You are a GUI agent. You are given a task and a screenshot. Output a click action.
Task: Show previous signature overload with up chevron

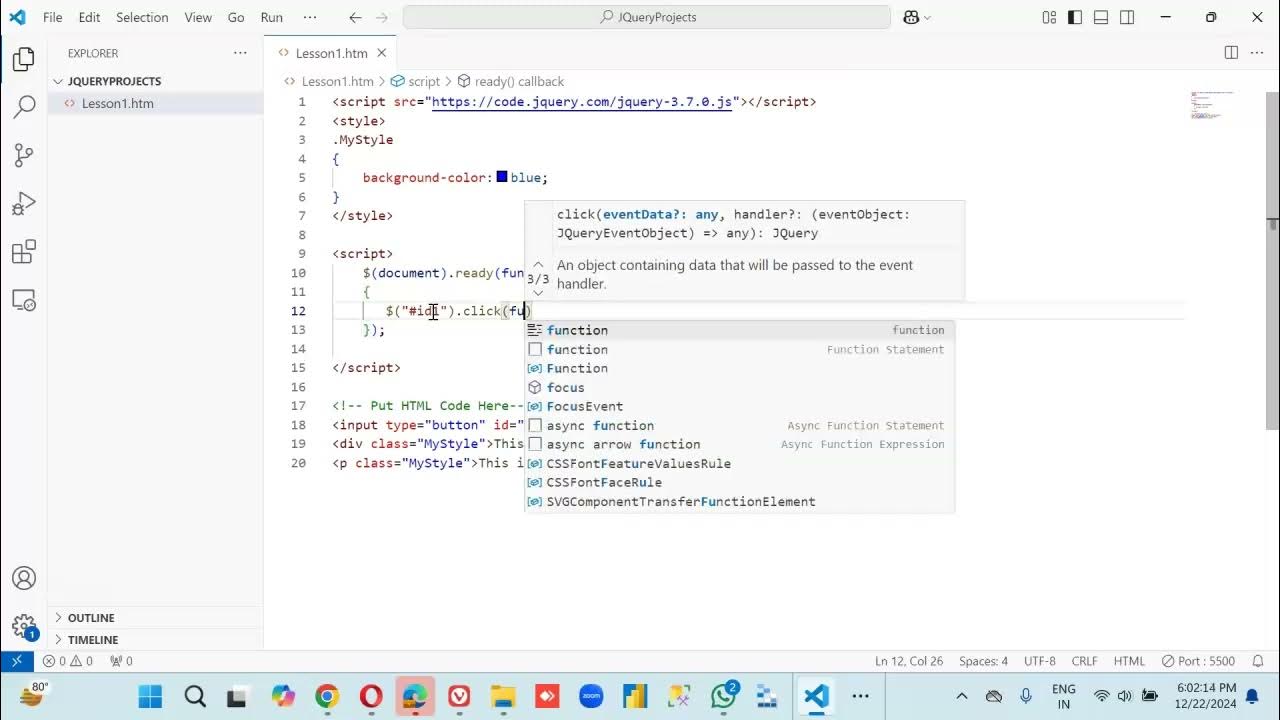click(538, 265)
